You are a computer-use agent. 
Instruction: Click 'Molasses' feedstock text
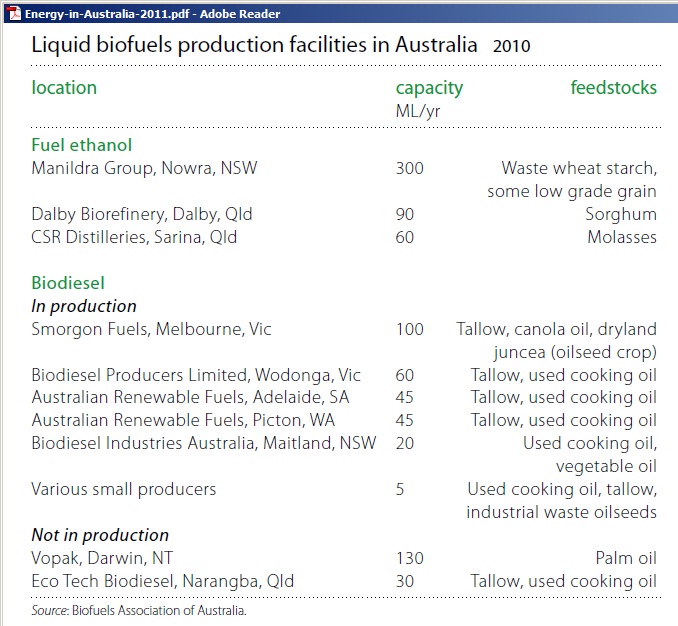(622, 237)
